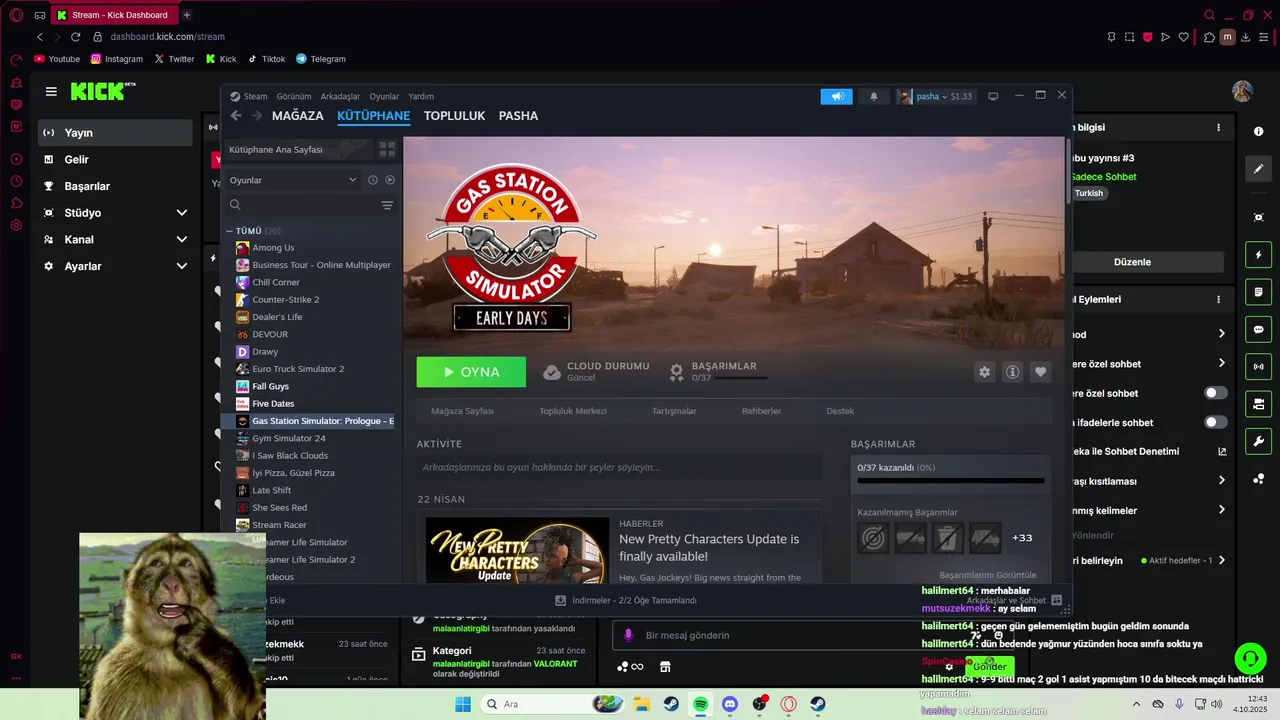The image size is (1280, 720).
Task: Open Kick chat bubble panel icon
Action: point(1258,329)
